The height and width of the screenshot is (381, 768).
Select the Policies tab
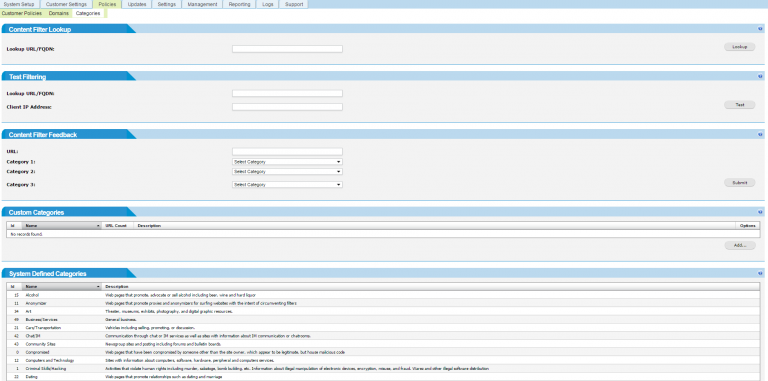click(x=107, y=4)
